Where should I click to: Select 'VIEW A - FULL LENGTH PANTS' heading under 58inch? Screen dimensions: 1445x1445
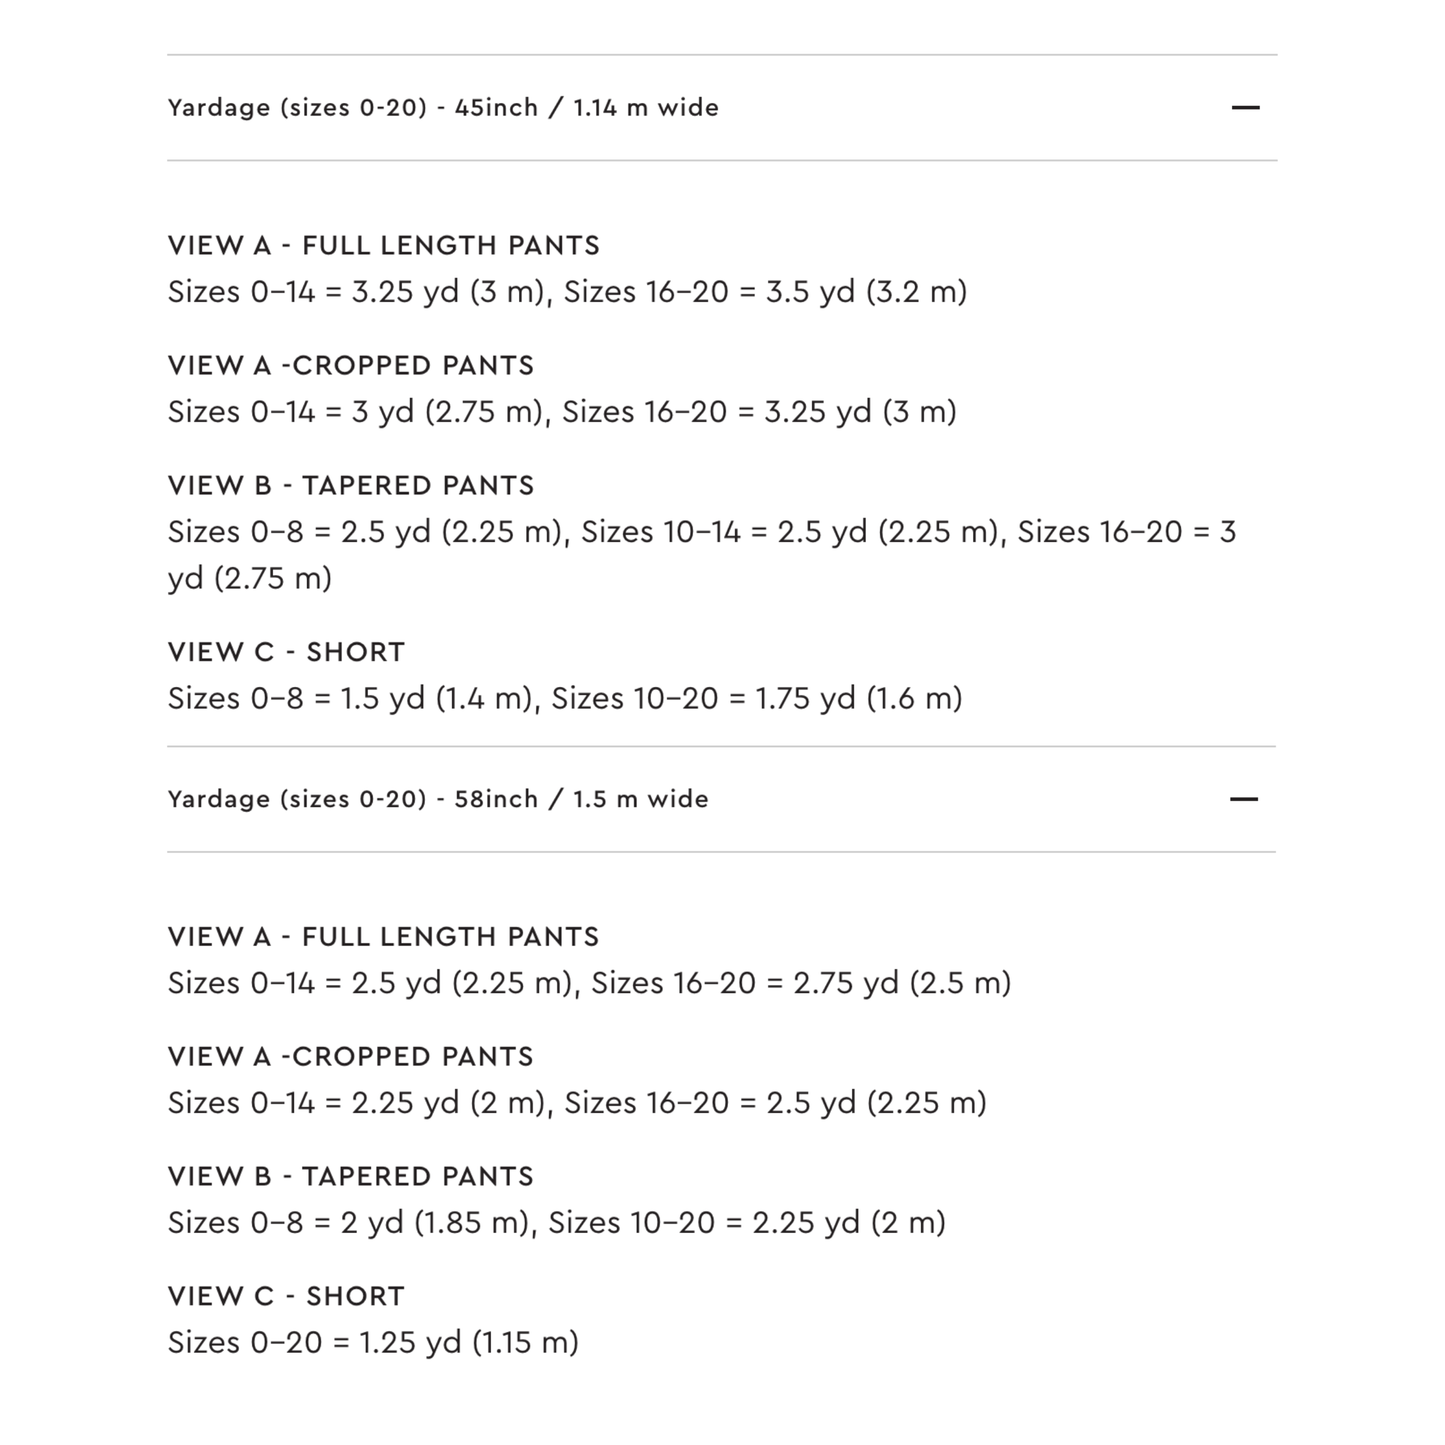[x=384, y=937]
